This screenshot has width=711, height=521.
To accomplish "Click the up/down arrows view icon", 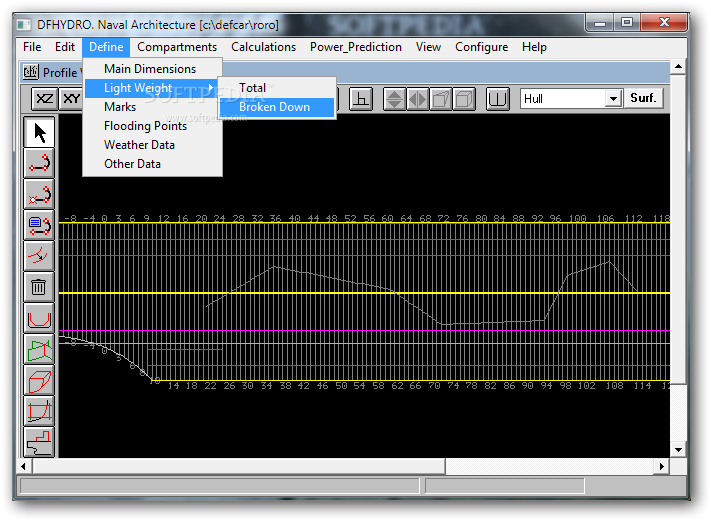I will point(394,98).
